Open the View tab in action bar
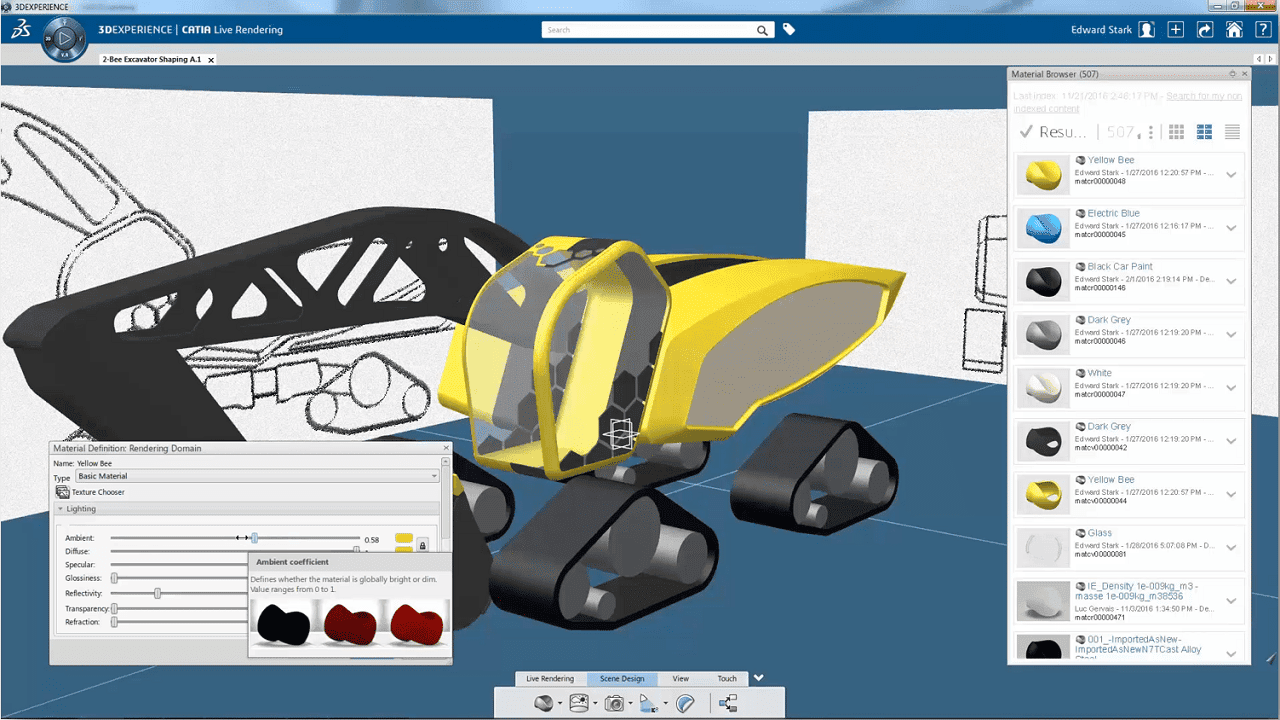The image size is (1280, 720). [680, 679]
